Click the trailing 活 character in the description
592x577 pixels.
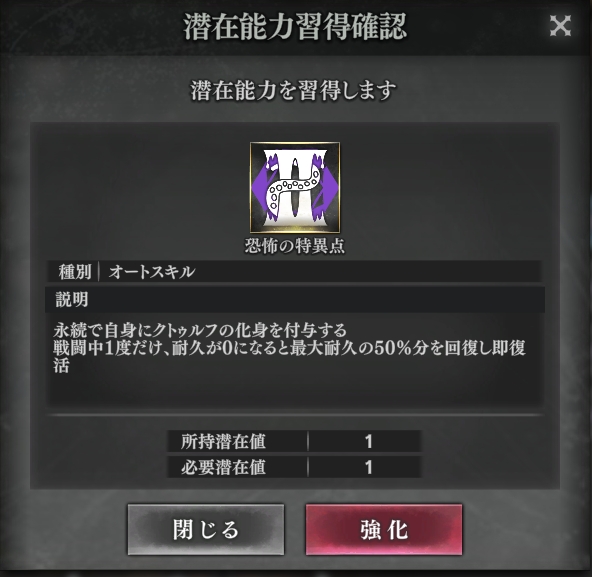(61, 365)
